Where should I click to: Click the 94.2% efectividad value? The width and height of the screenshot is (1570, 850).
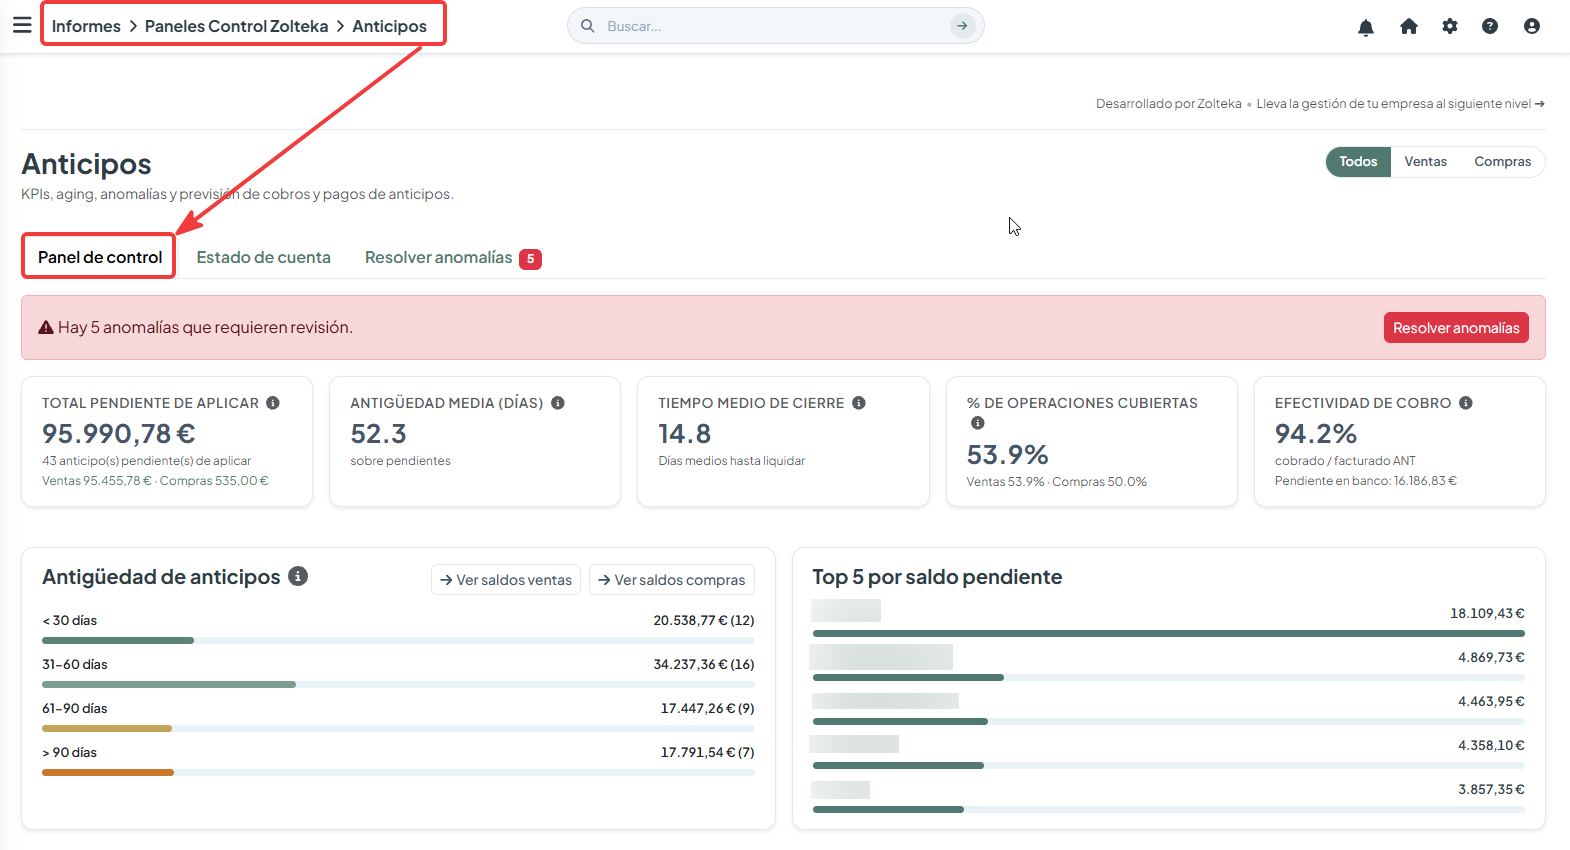click(1316, 434)
